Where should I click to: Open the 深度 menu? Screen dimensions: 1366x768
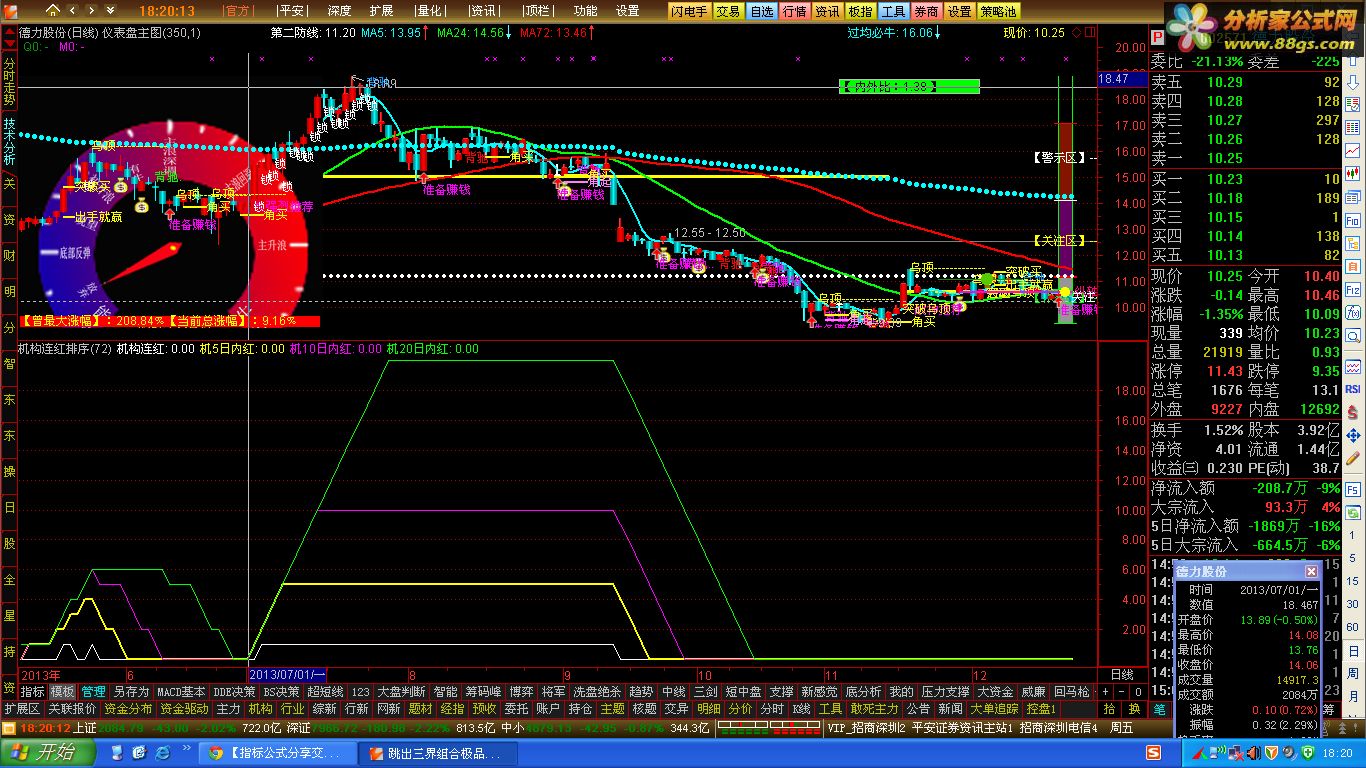point(340,11)
